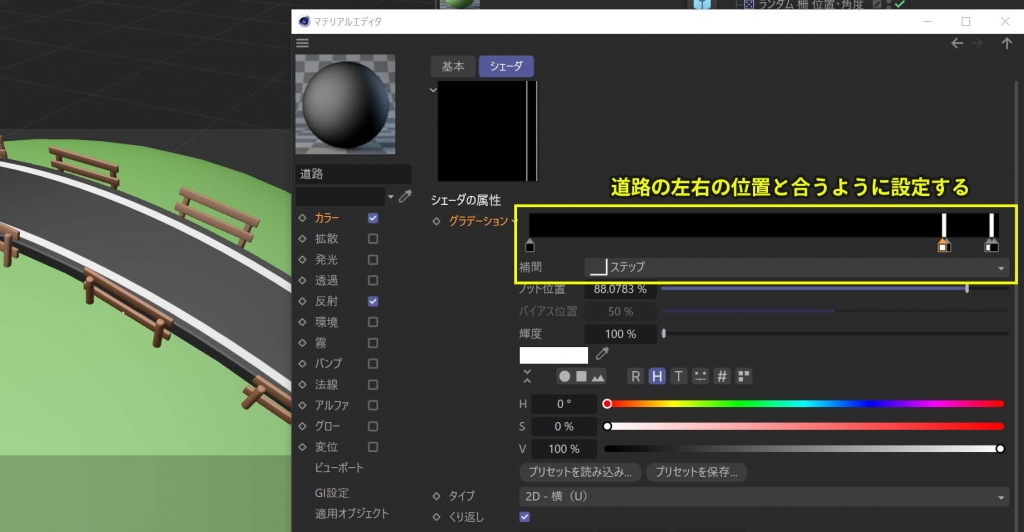Click the ノット位置 slider handle
This screenshot has height=532, width=1024.
pos(967,289)
